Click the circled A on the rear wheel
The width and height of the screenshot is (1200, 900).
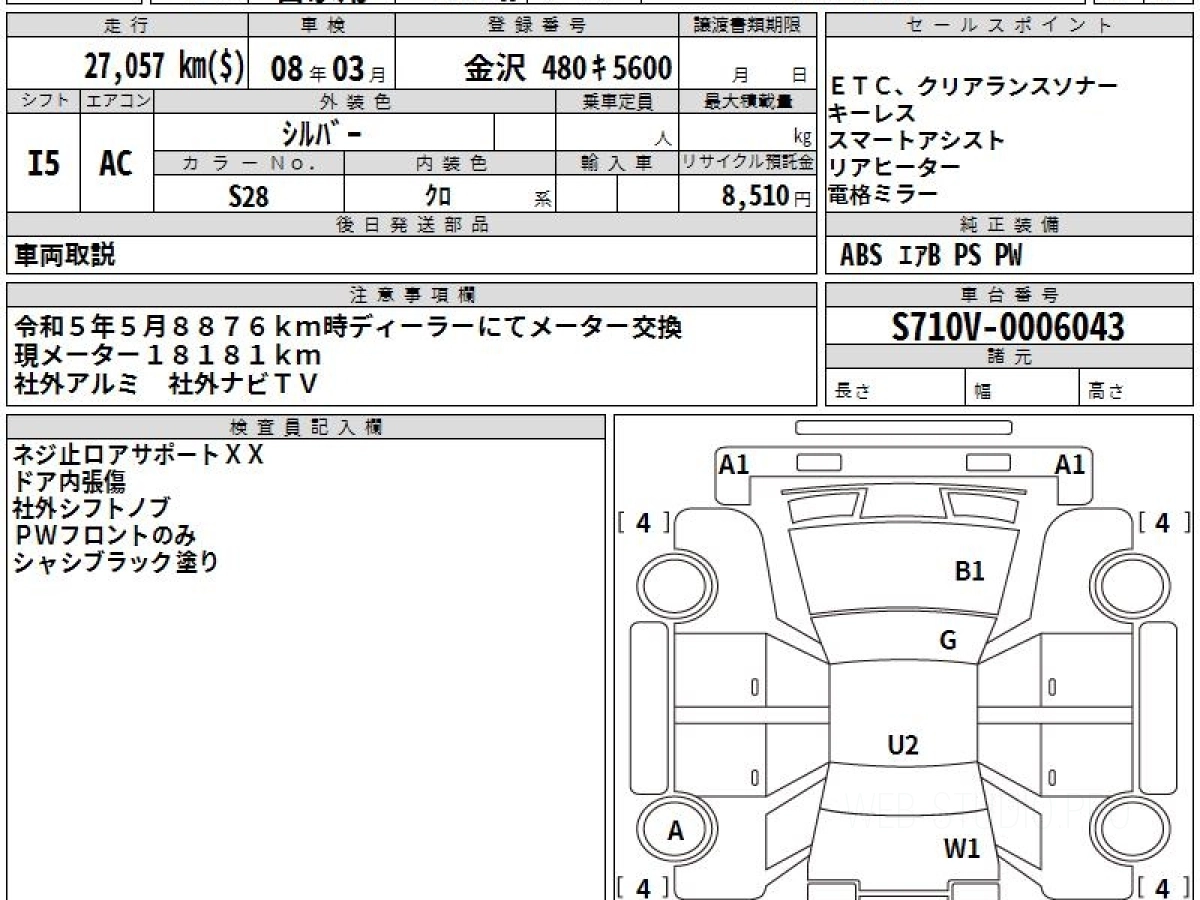(x=676, y=831)
